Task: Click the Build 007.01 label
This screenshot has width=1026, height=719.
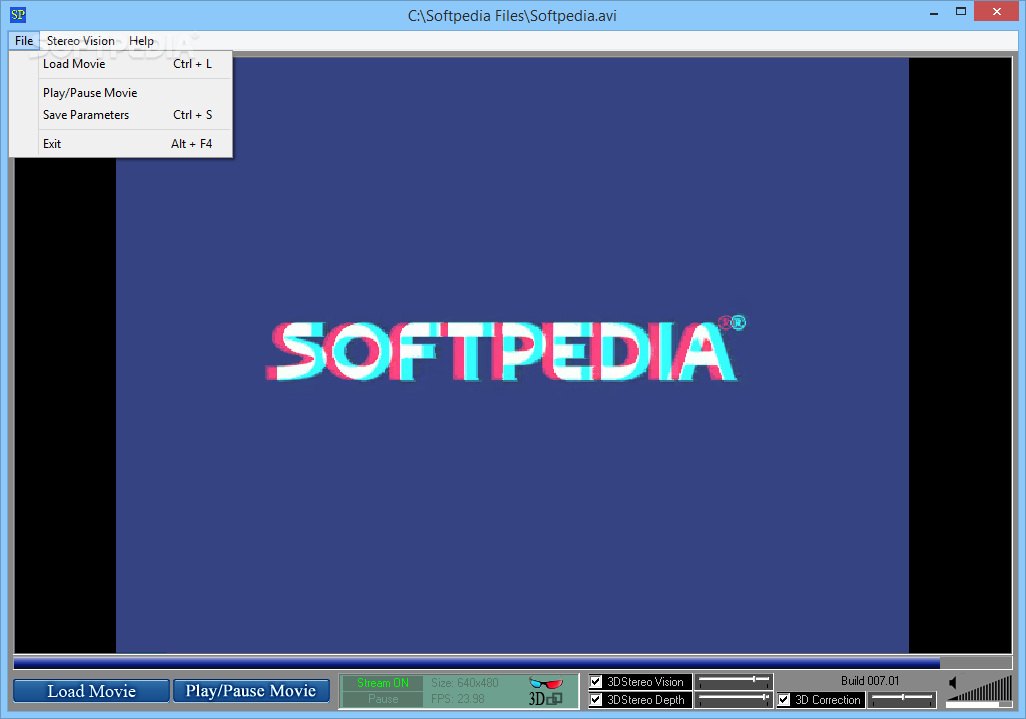Action: pyautogui.click(x=870, y=681)
